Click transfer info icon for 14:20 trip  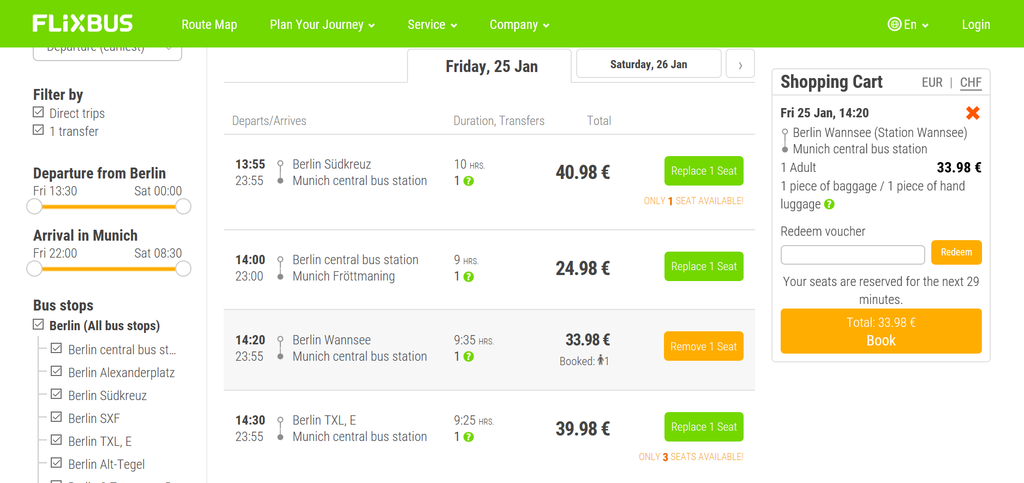pyautogui.click(x=469, y=357)
